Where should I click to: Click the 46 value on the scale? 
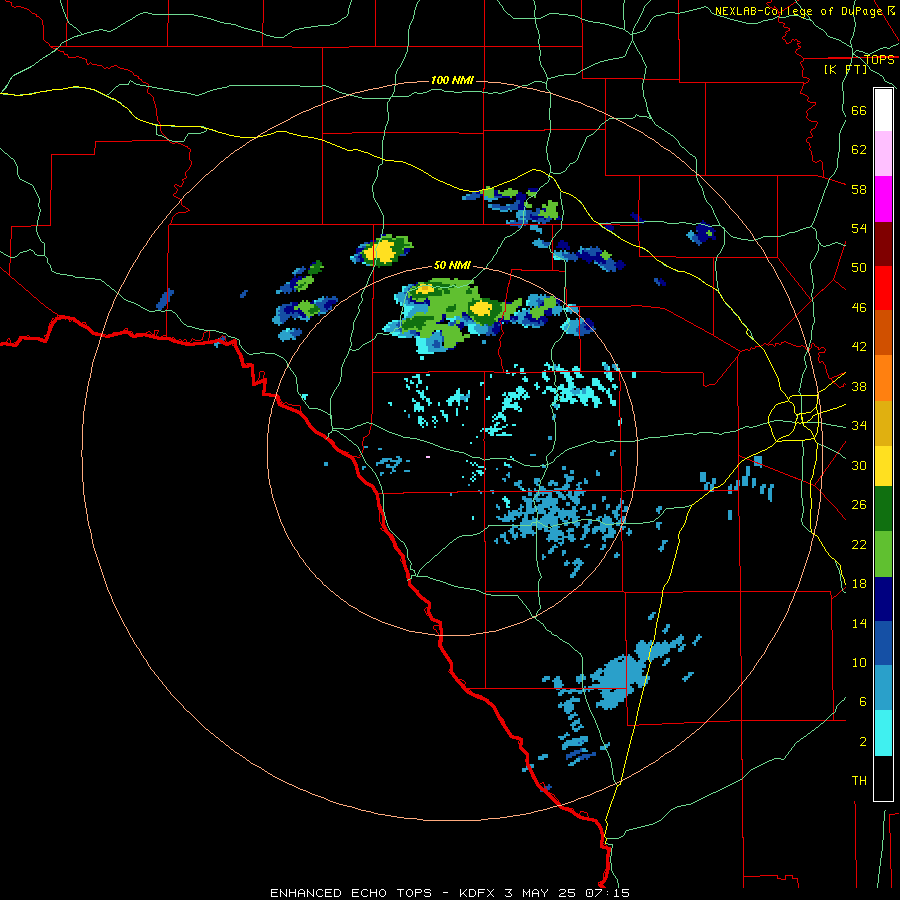(x=859, y=307)
